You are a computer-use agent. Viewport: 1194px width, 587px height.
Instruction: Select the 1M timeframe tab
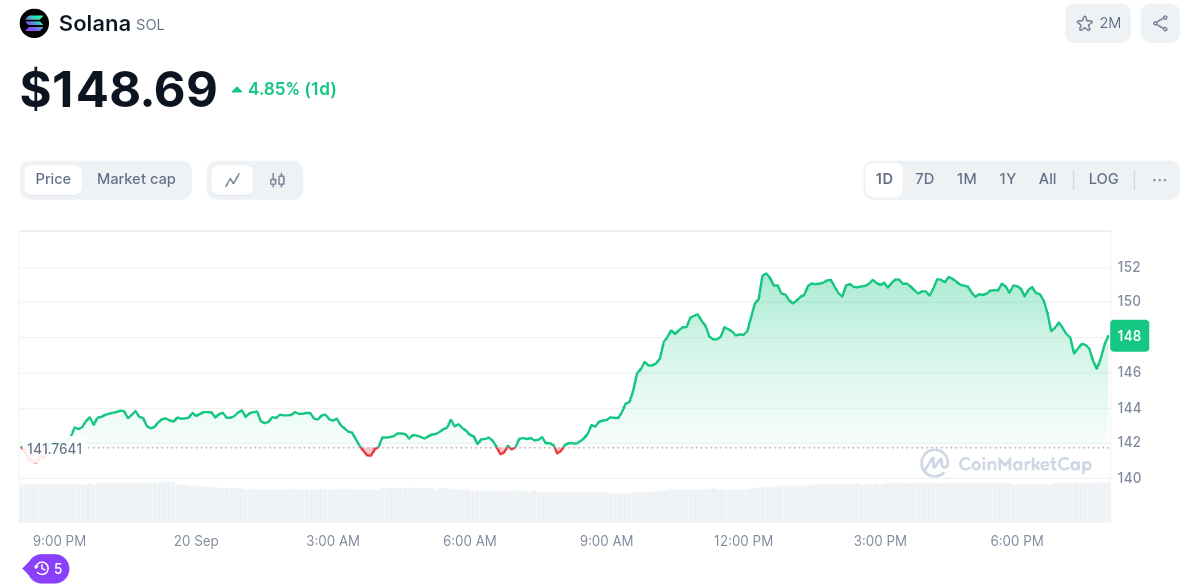[x=966, y=179]
